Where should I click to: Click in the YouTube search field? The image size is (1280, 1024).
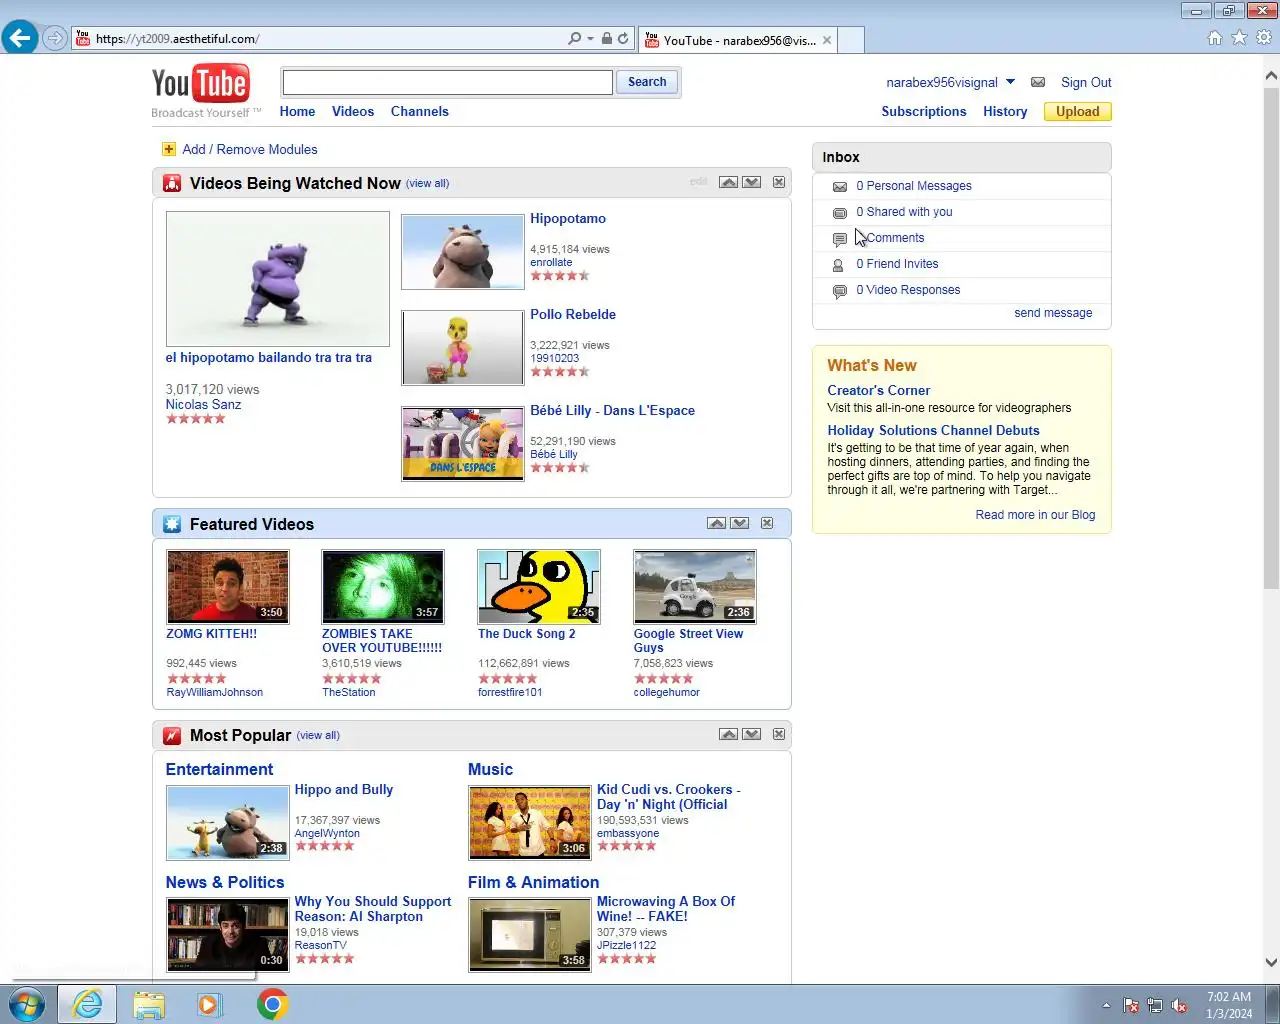point(448,82)
